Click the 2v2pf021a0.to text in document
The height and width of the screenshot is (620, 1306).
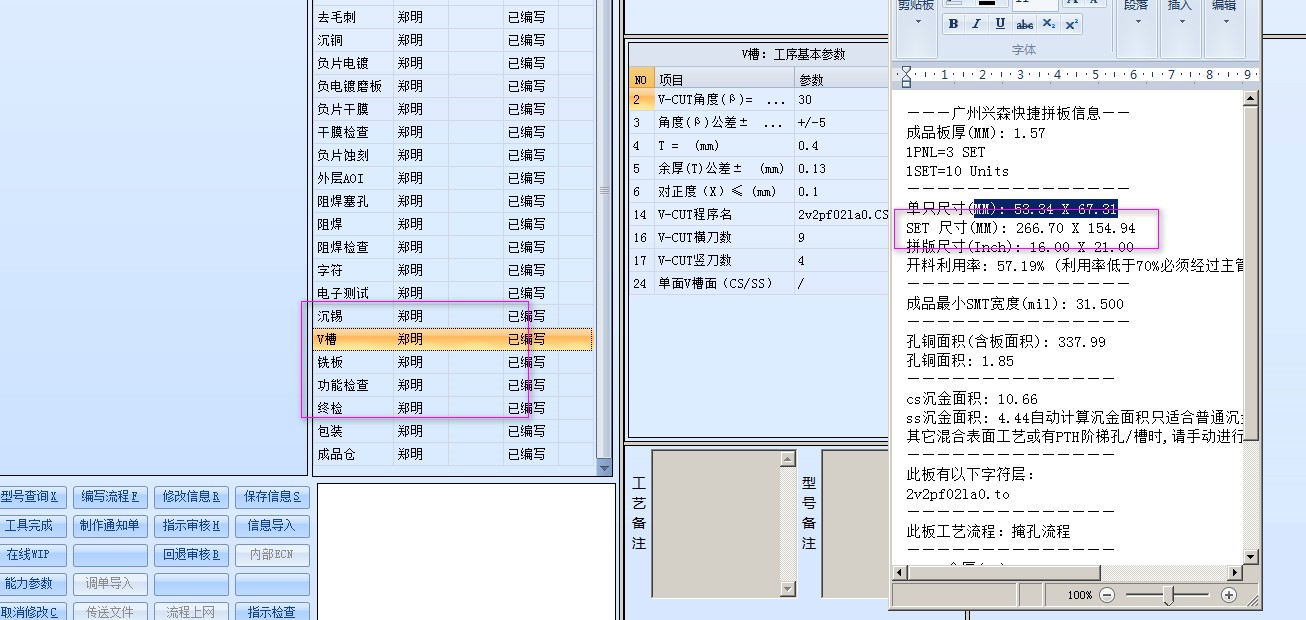958,494
